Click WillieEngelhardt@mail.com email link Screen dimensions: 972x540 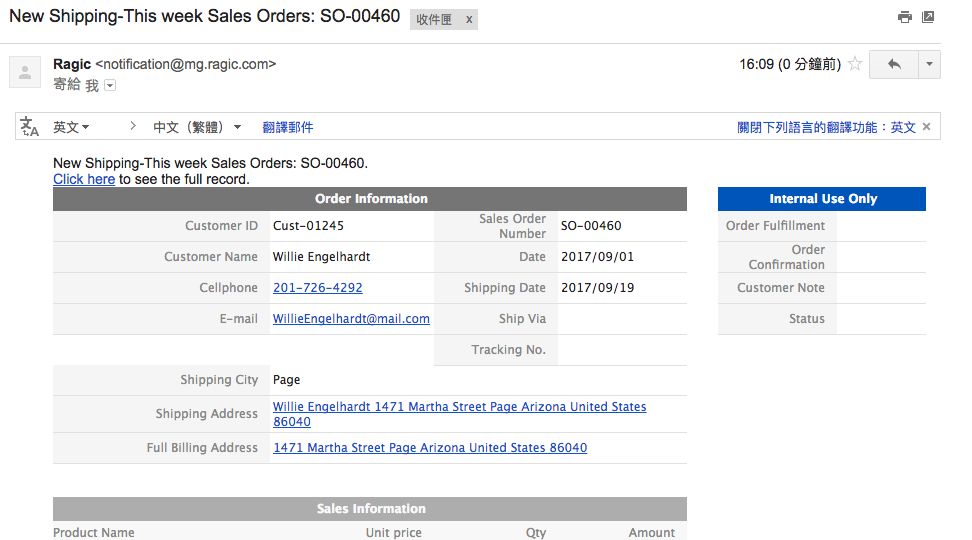[x=351, y=319]
